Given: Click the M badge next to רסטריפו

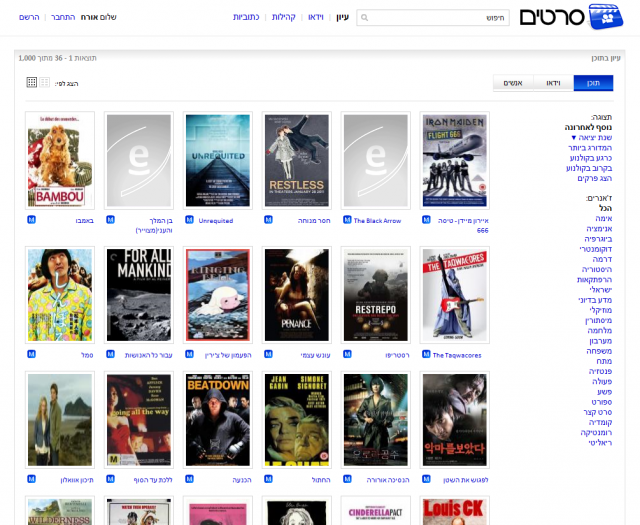Looking at the screenshot, I should click(347, 354).
